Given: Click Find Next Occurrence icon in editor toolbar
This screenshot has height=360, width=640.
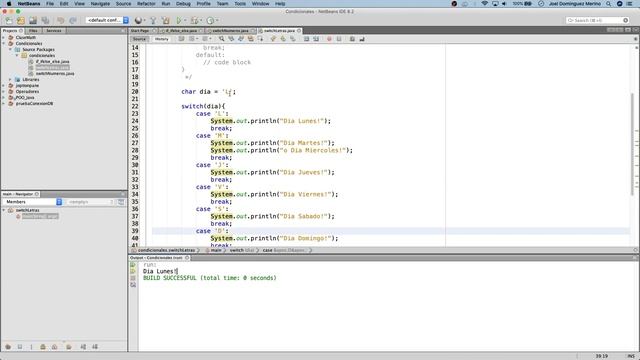Looking at the screenshot, I should pyautogui.click(x=241, y=39).
